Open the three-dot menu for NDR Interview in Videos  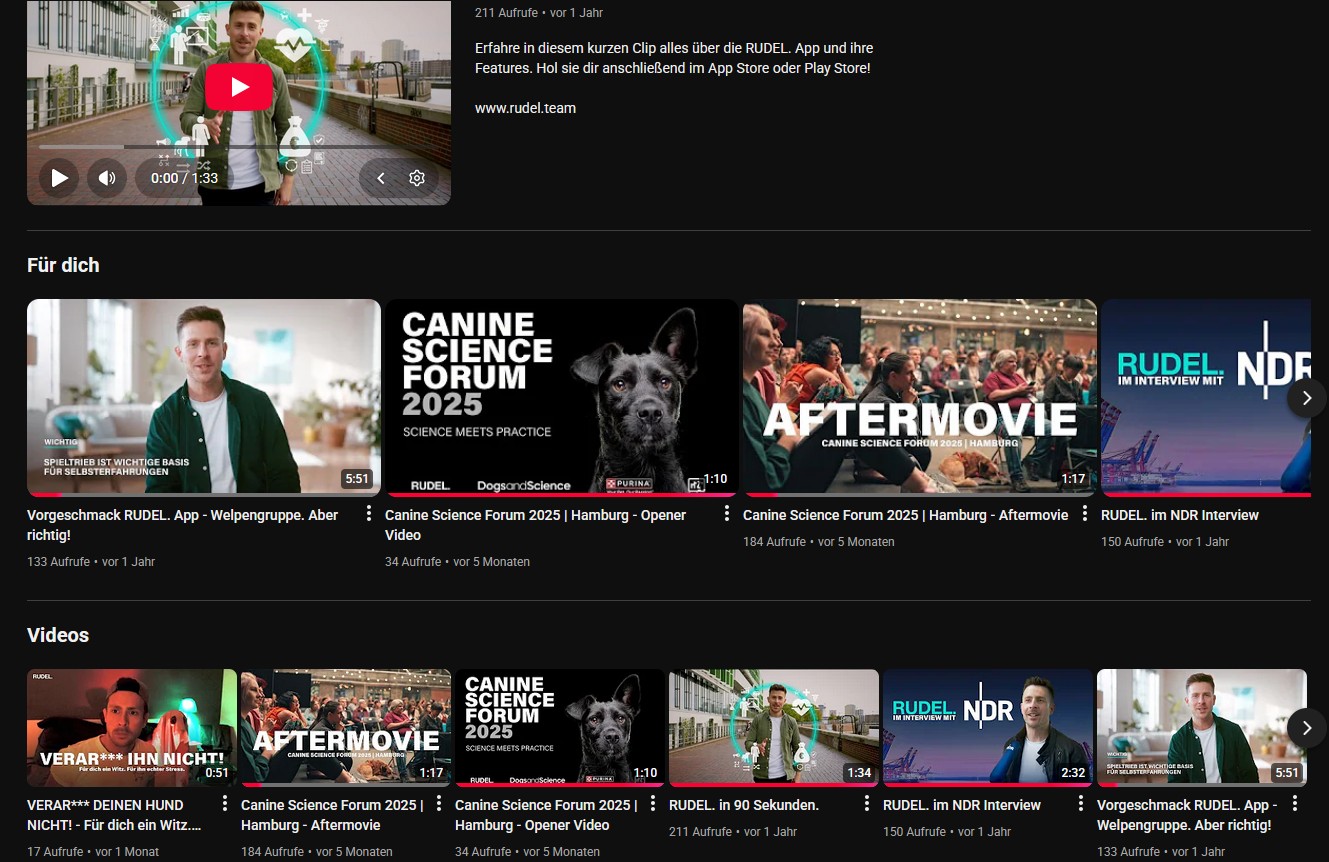coord(1081,804)
